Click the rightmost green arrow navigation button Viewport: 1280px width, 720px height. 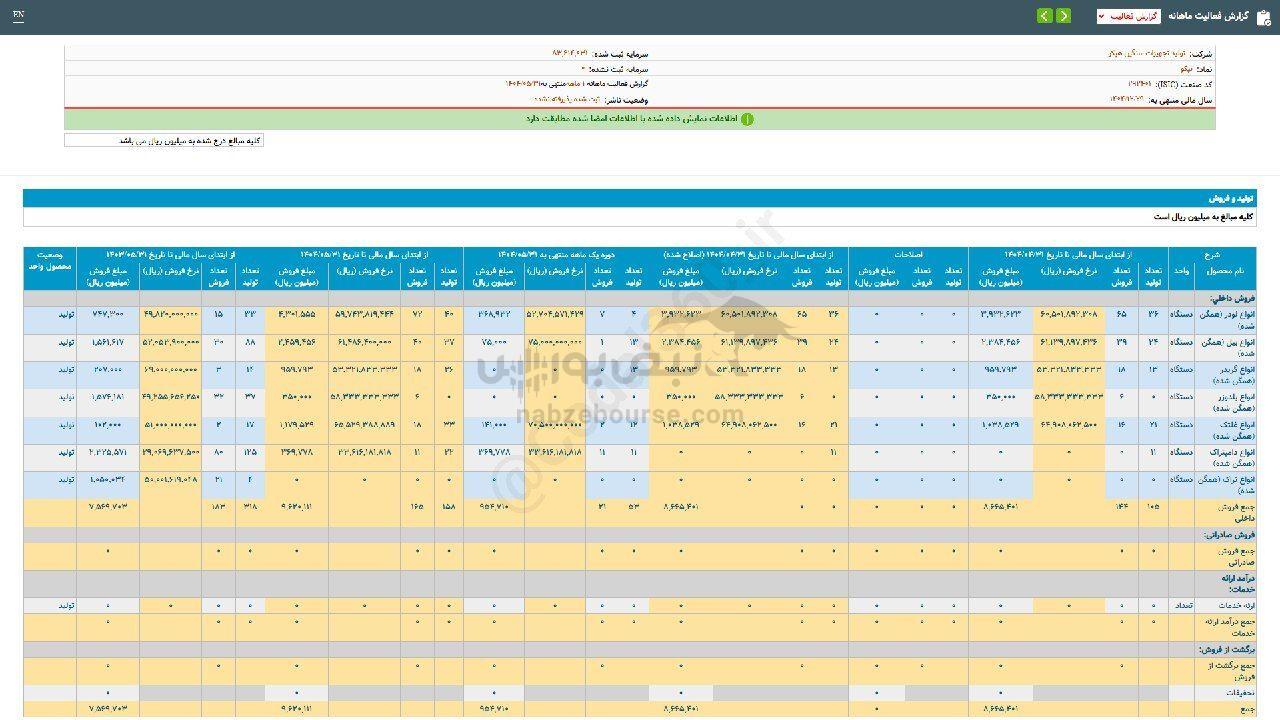coord(1064,16)
